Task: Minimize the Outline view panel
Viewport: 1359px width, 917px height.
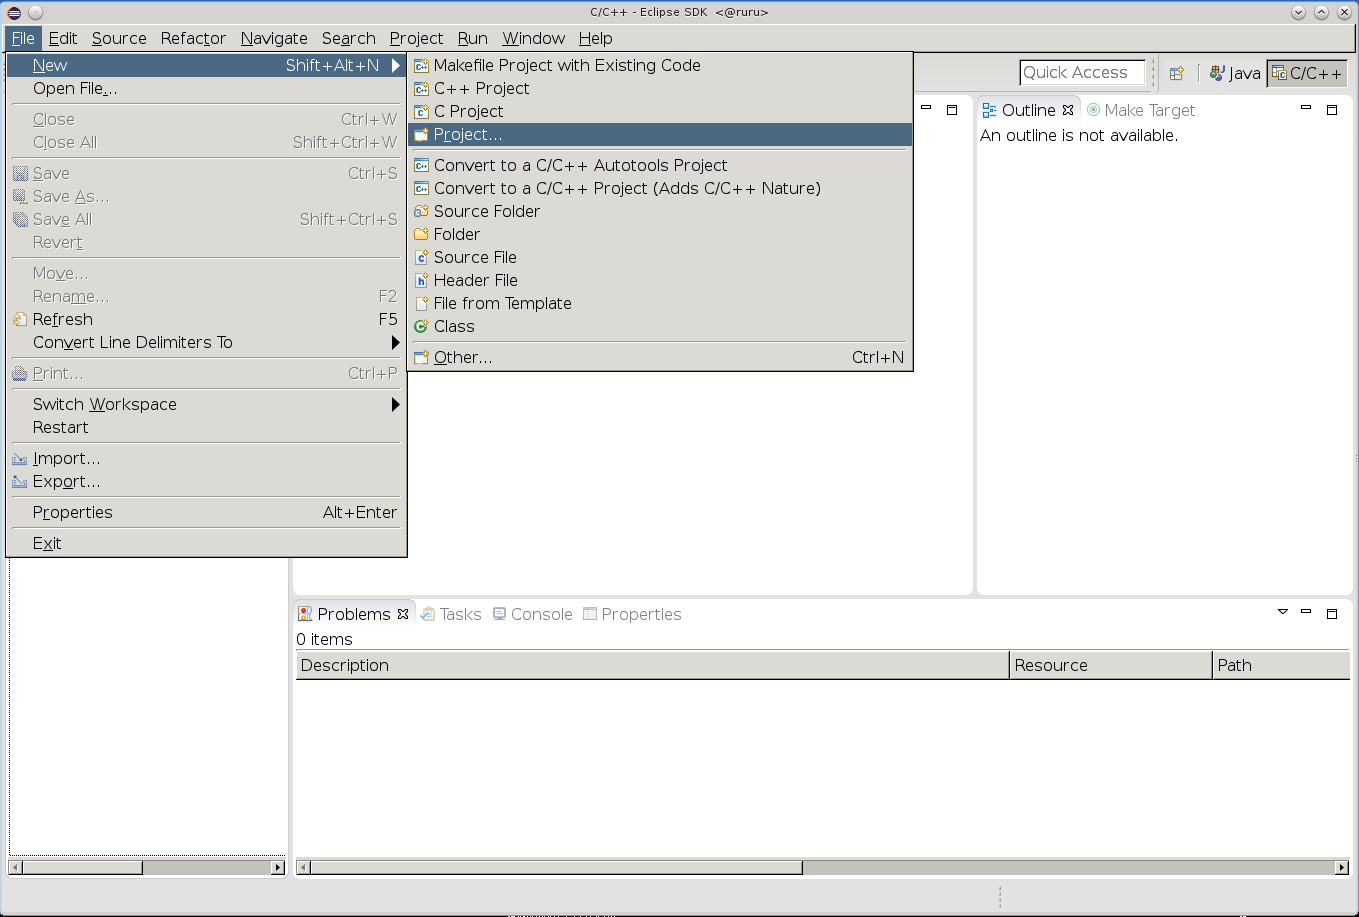Action: coord(1306,109)
